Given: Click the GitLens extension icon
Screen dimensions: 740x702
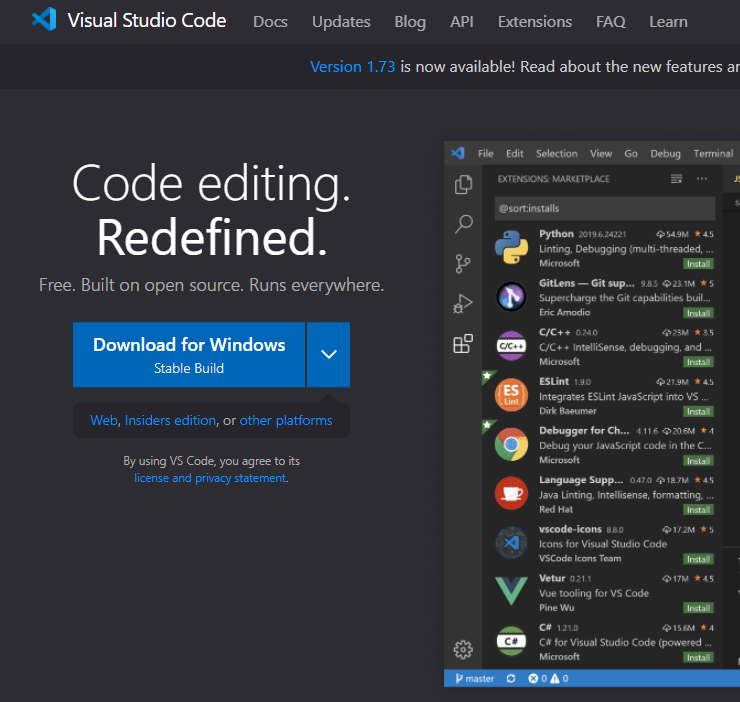Looking at the screenshot, I should coord(511,296).
